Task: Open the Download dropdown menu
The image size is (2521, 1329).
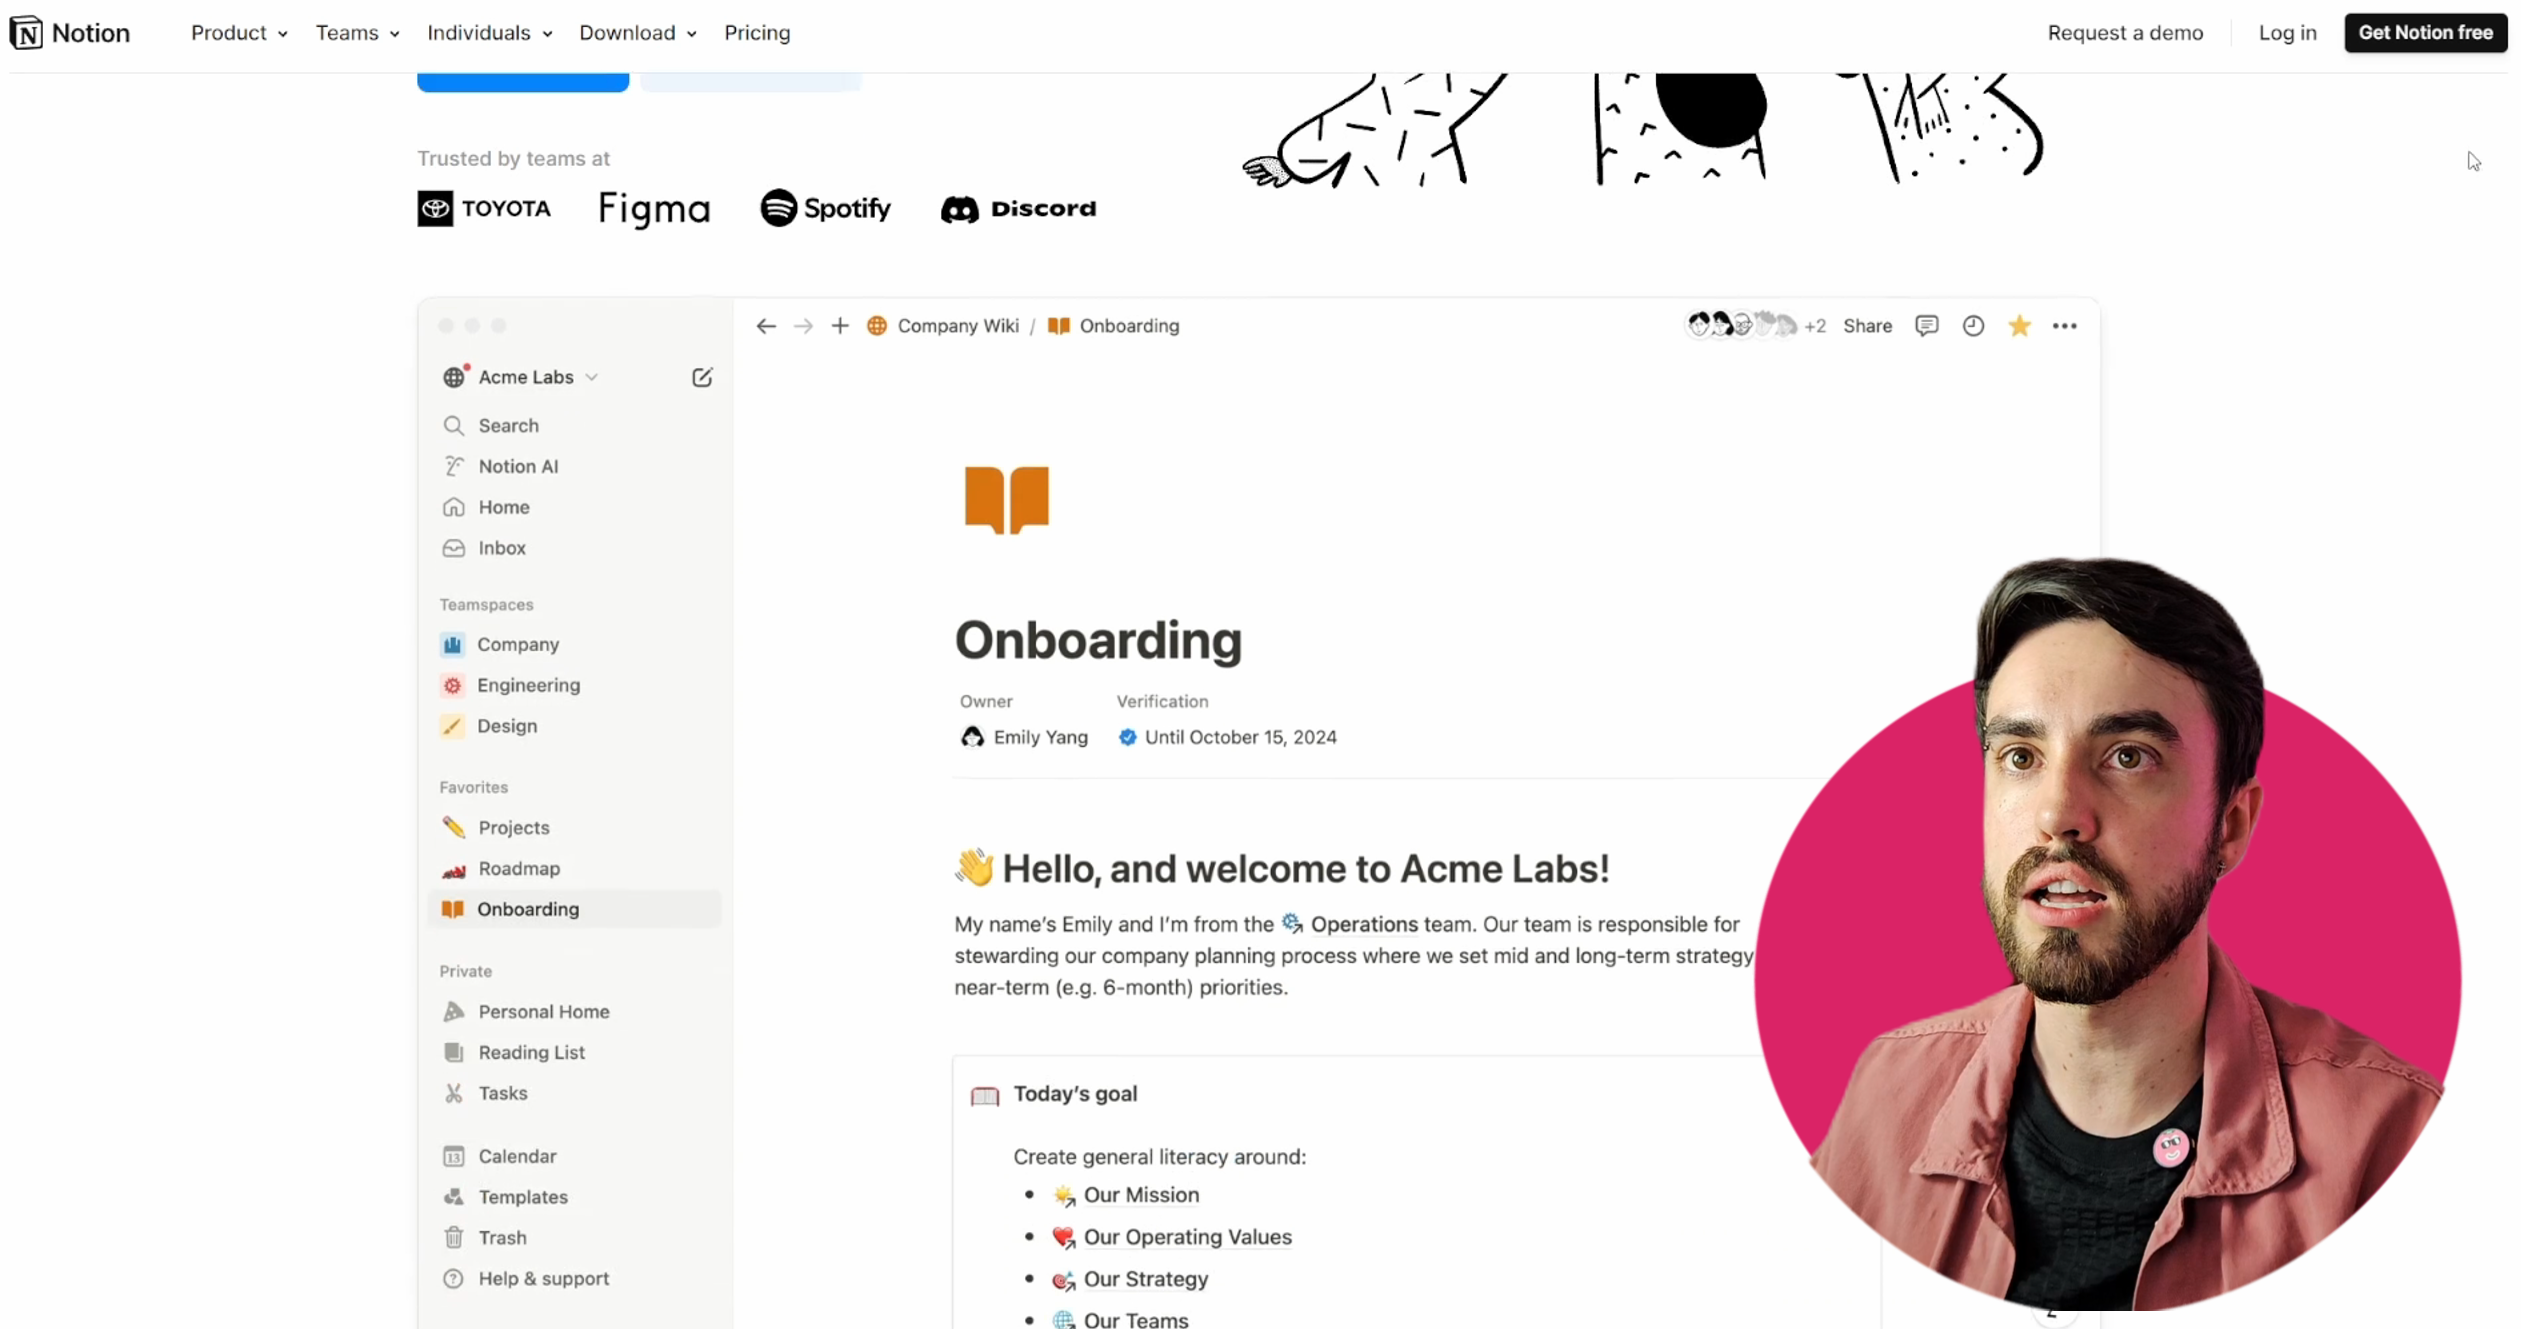Action: 637,33
